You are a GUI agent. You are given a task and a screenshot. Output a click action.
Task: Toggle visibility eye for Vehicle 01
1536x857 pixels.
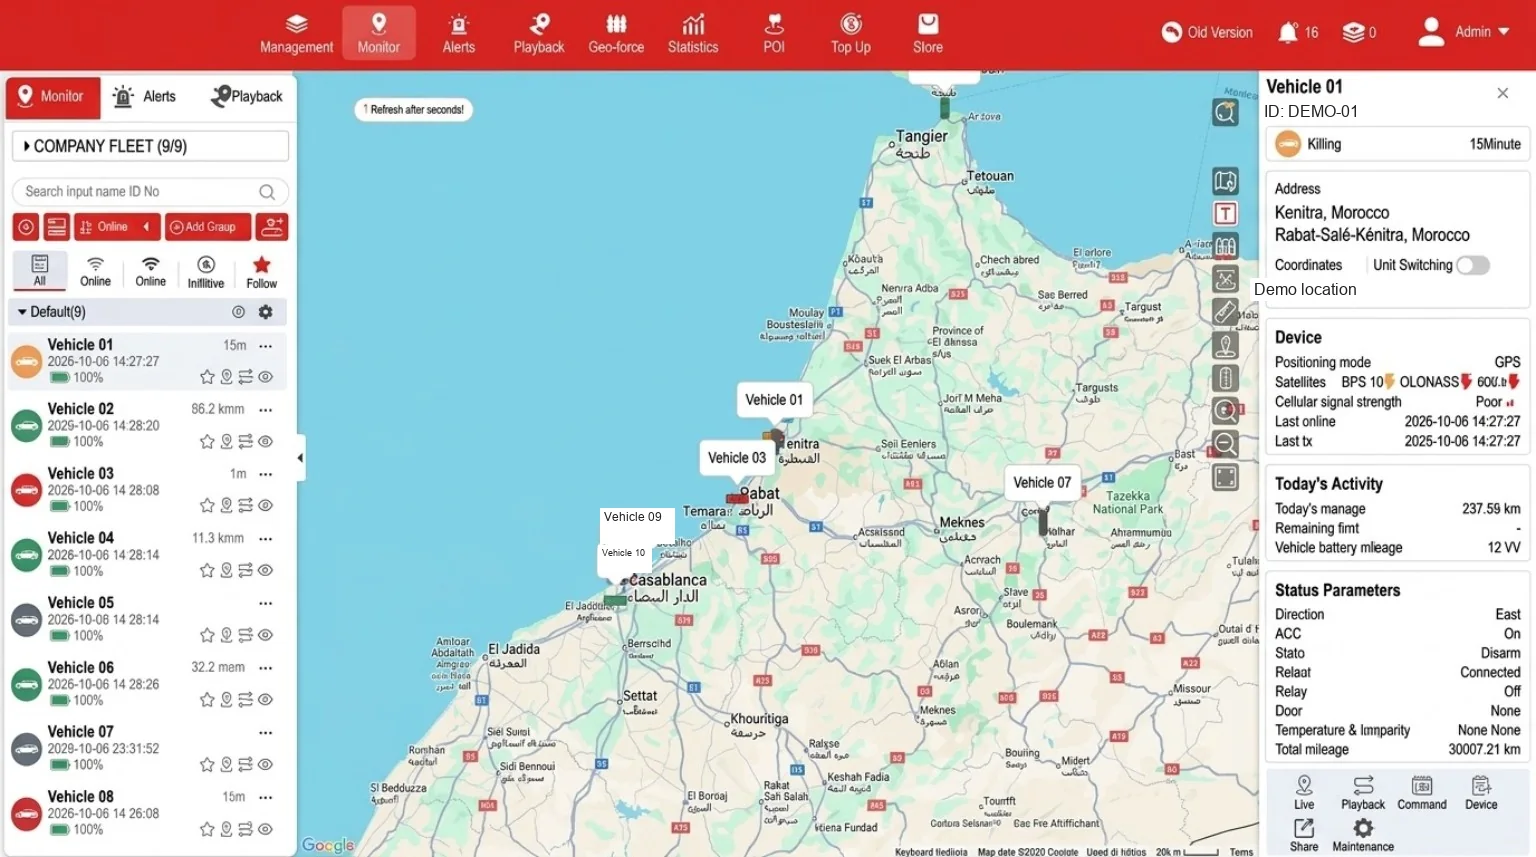click(266, 377)
